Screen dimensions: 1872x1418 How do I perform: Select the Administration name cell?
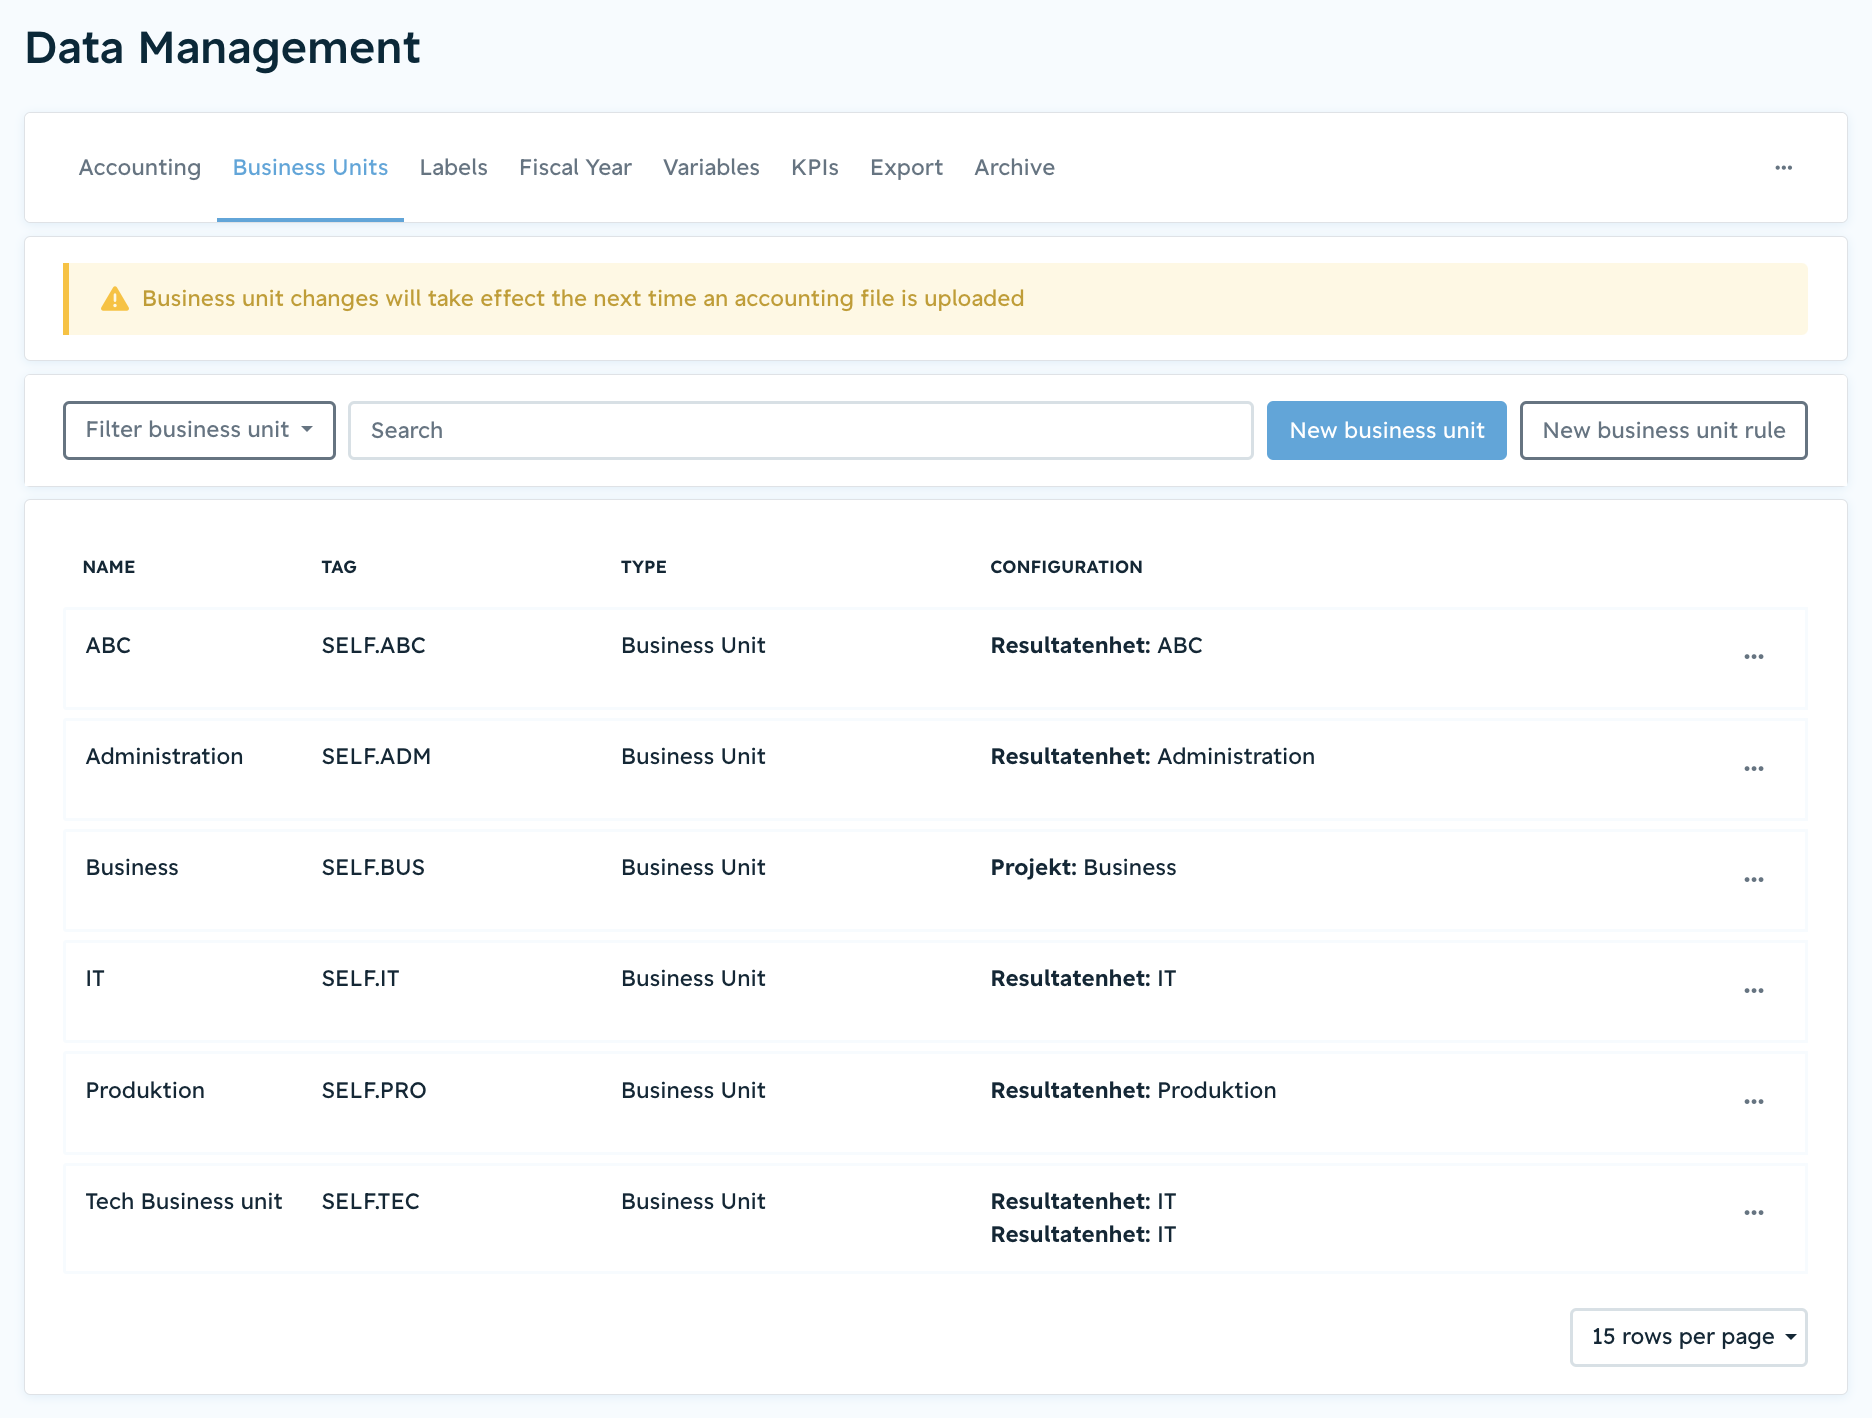(164, 757)
